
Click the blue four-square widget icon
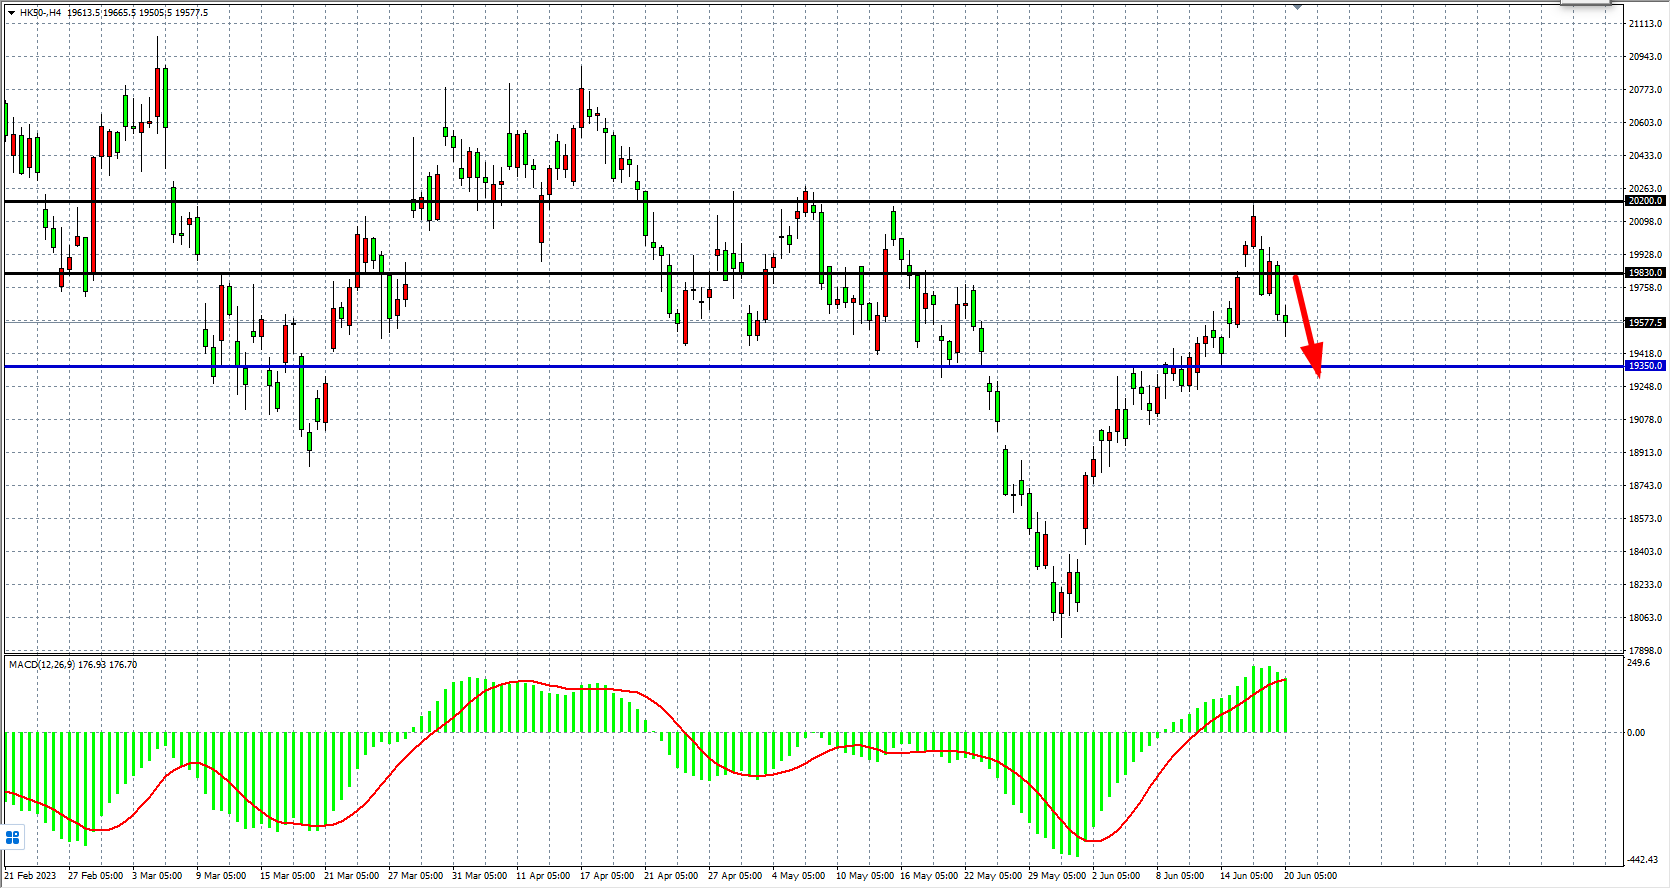(x=13, y=837)
